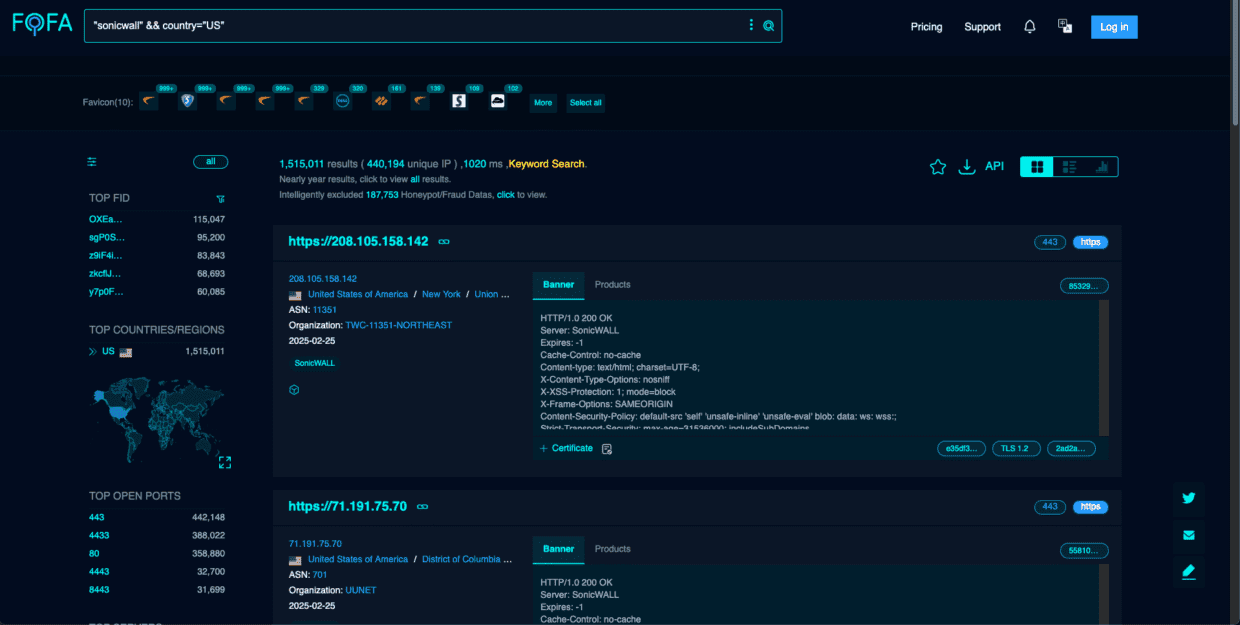Open the Pricing page
Image resolution: width=1240 pixels, height=625 pixels.
tap(926, 27)
